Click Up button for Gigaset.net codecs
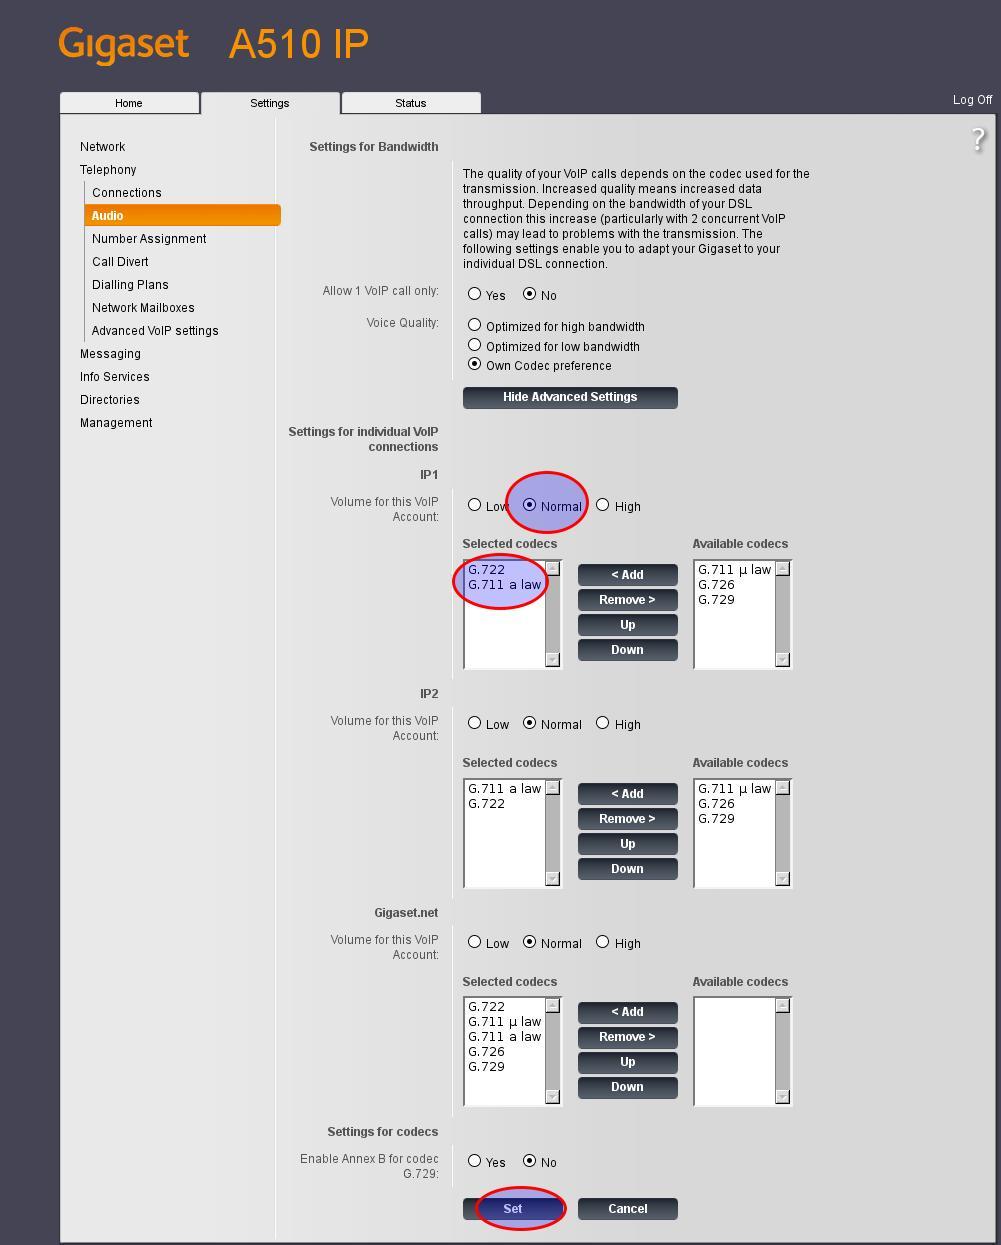 click(x=627, y=1062)
